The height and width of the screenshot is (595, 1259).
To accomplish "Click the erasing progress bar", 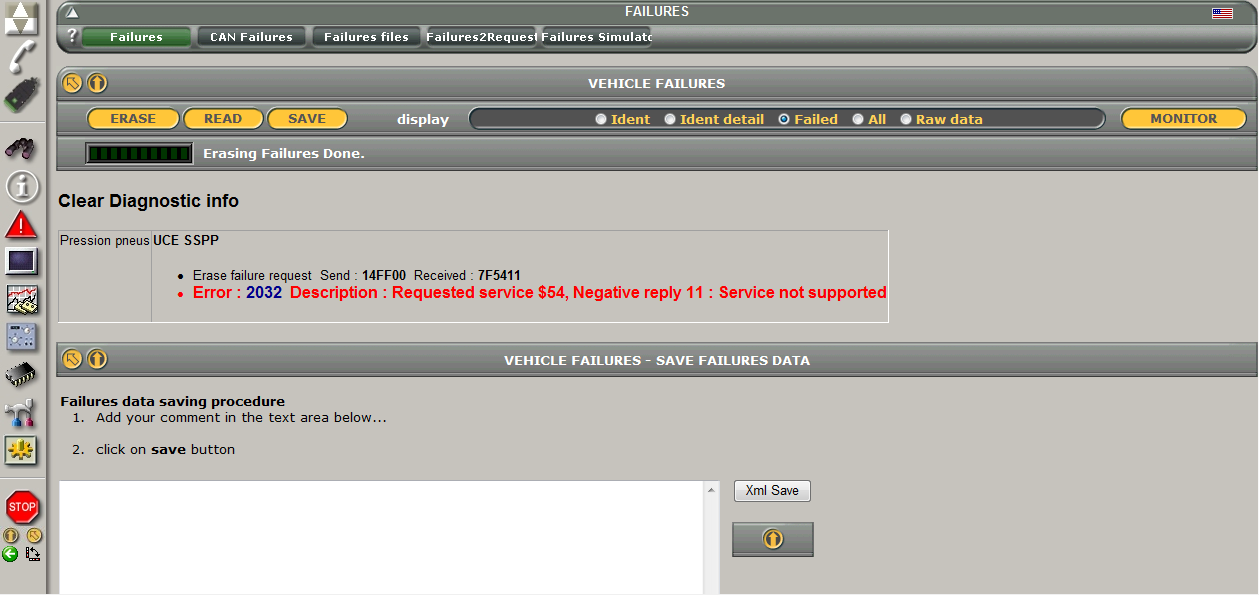I will tap(139, 153).
